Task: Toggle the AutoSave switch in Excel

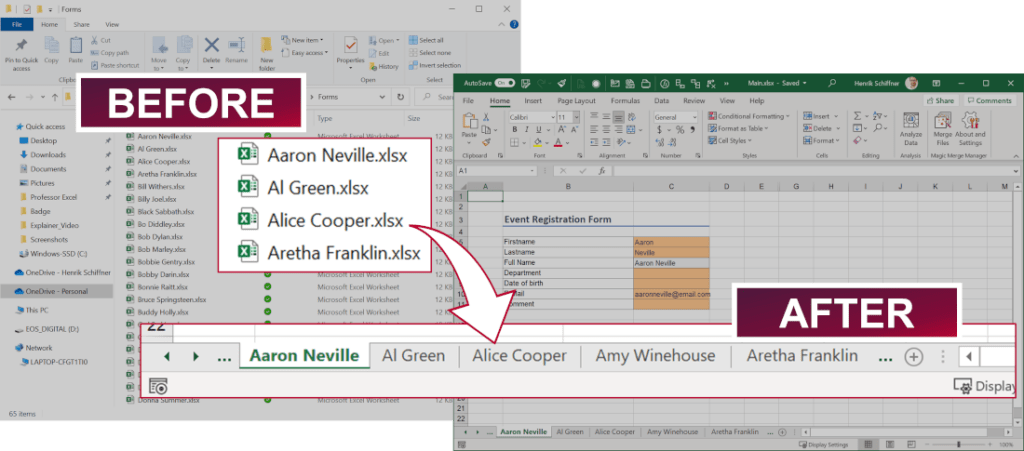Action: [505, 84]
